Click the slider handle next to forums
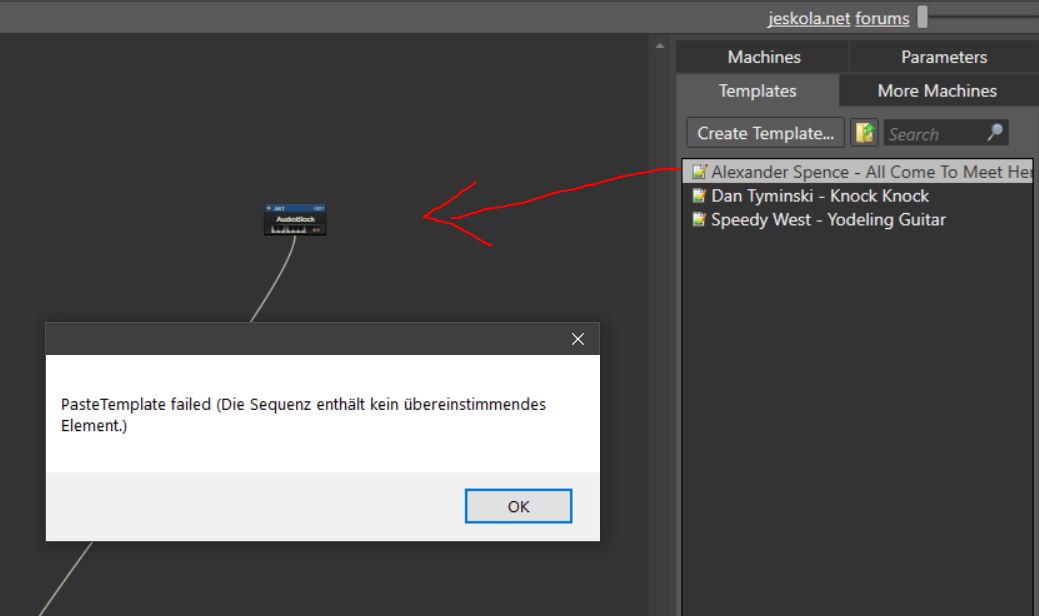The image size is (1039, 616). 923,17
